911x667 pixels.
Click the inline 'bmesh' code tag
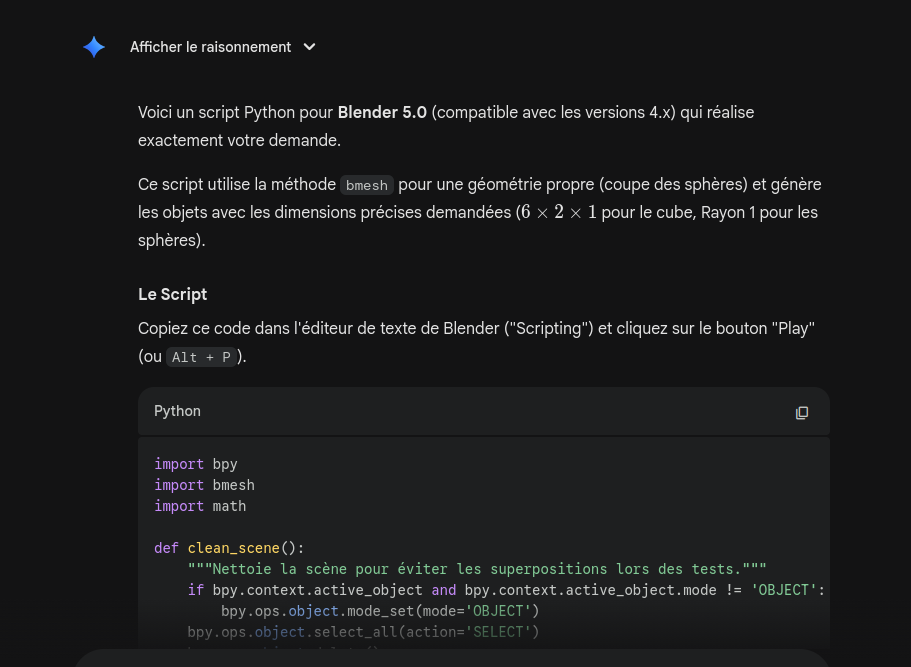point(366,185)
